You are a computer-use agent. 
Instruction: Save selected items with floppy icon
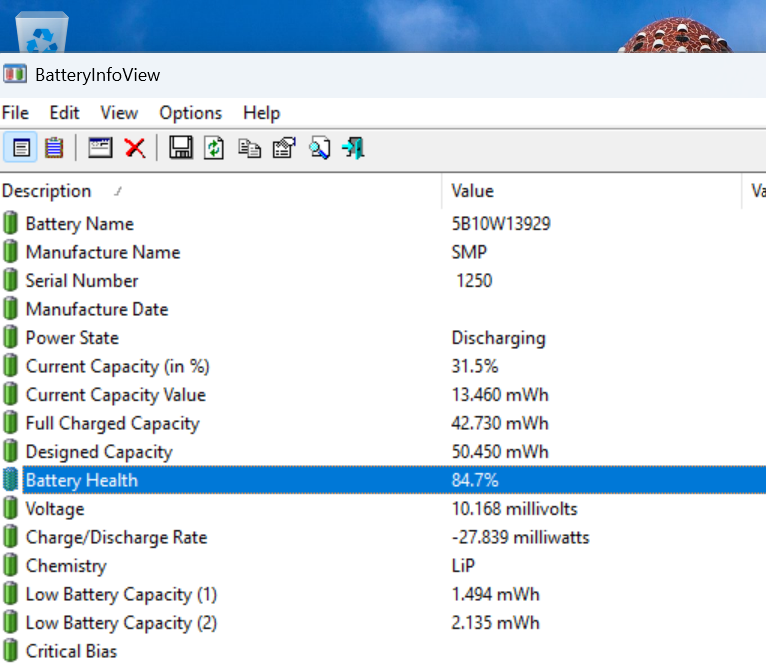pos(181,148)
